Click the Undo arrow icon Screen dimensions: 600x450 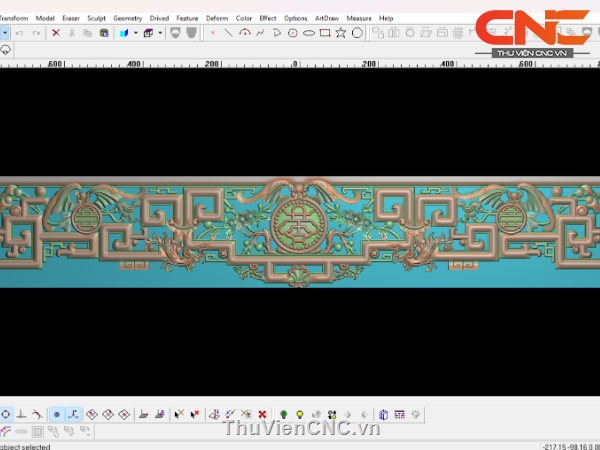pyautogui.click(x=20, y=33)
